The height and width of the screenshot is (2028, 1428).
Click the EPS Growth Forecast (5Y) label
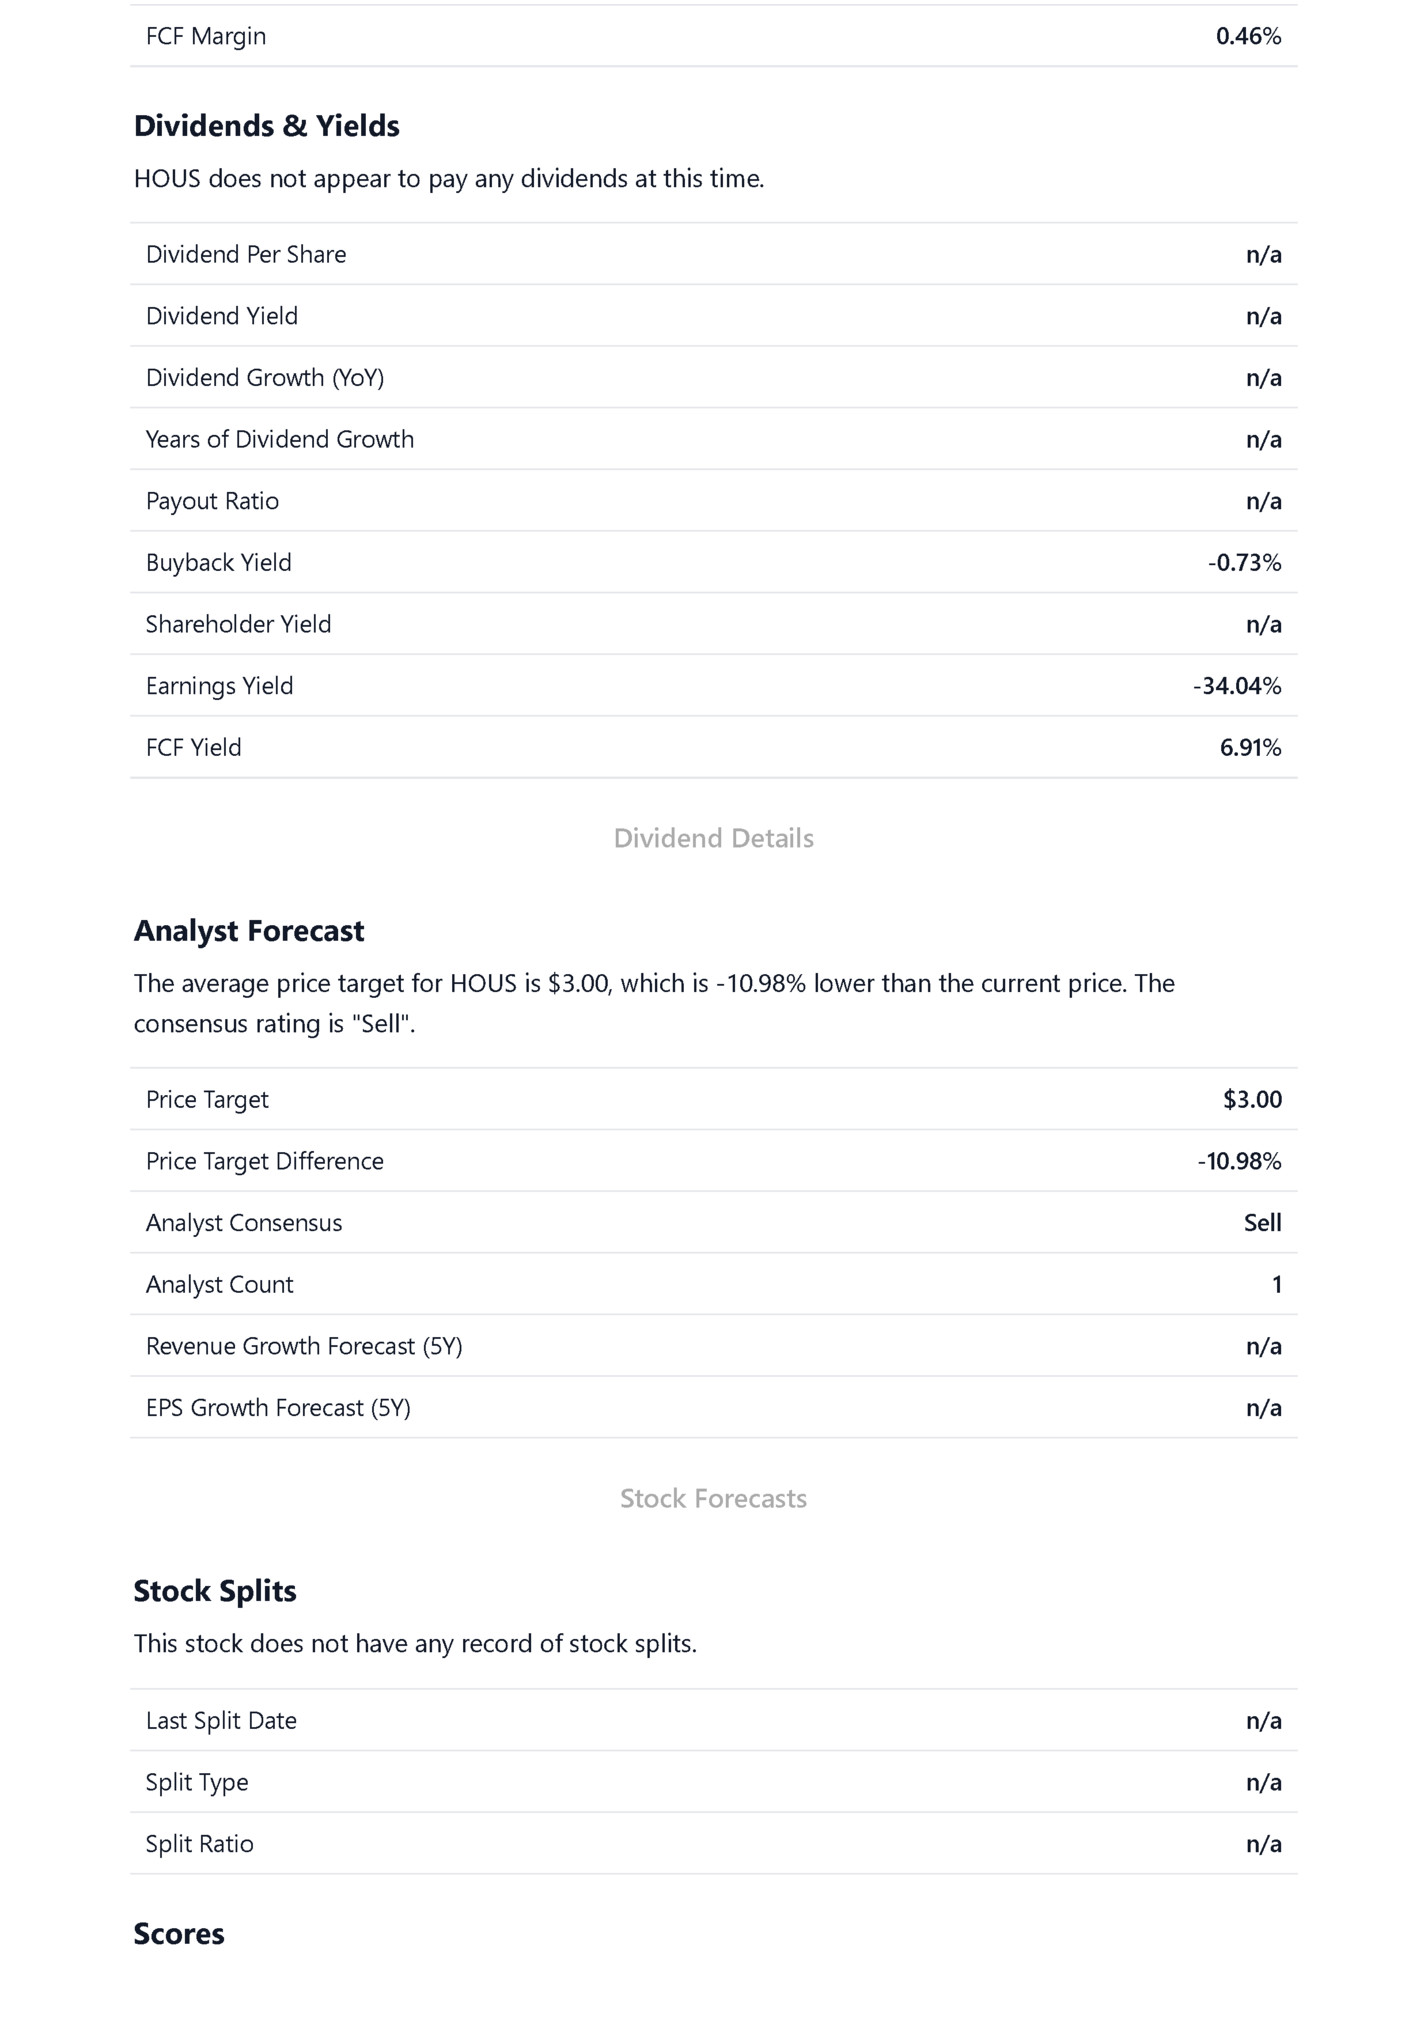(278, 1408)
